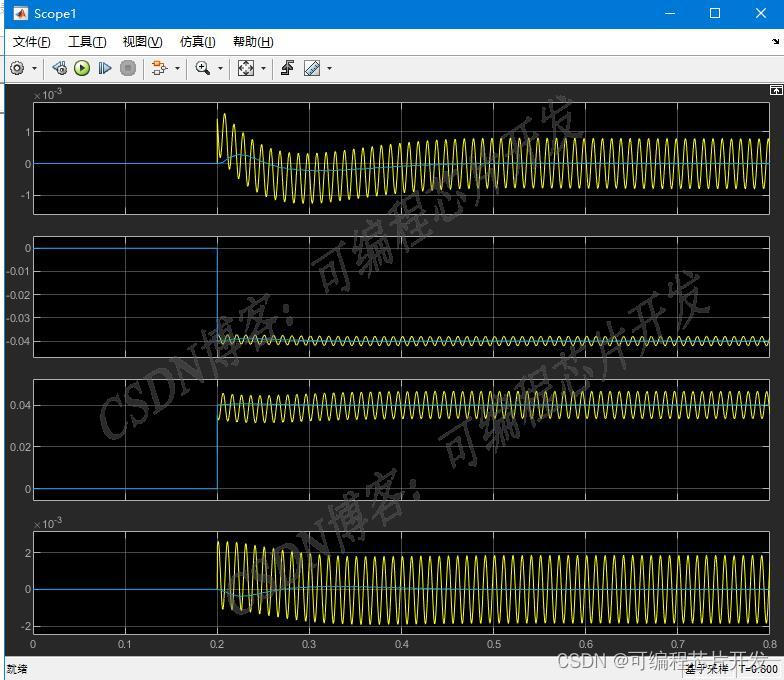Expand the zoom options dropdown arrow
Screen dimensions: 784x680
[x=220, y=68]
